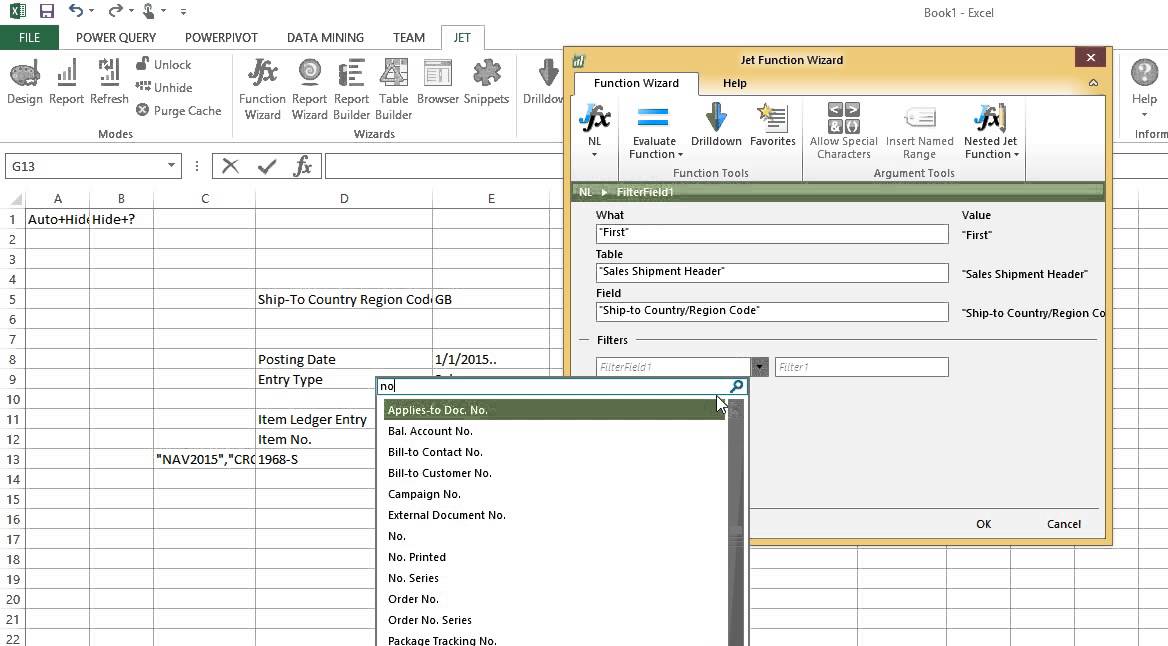This screenshot has height=646, width=1168.
Task: Select 'Campaign No.' in field list
Action: tap(554, 494)
